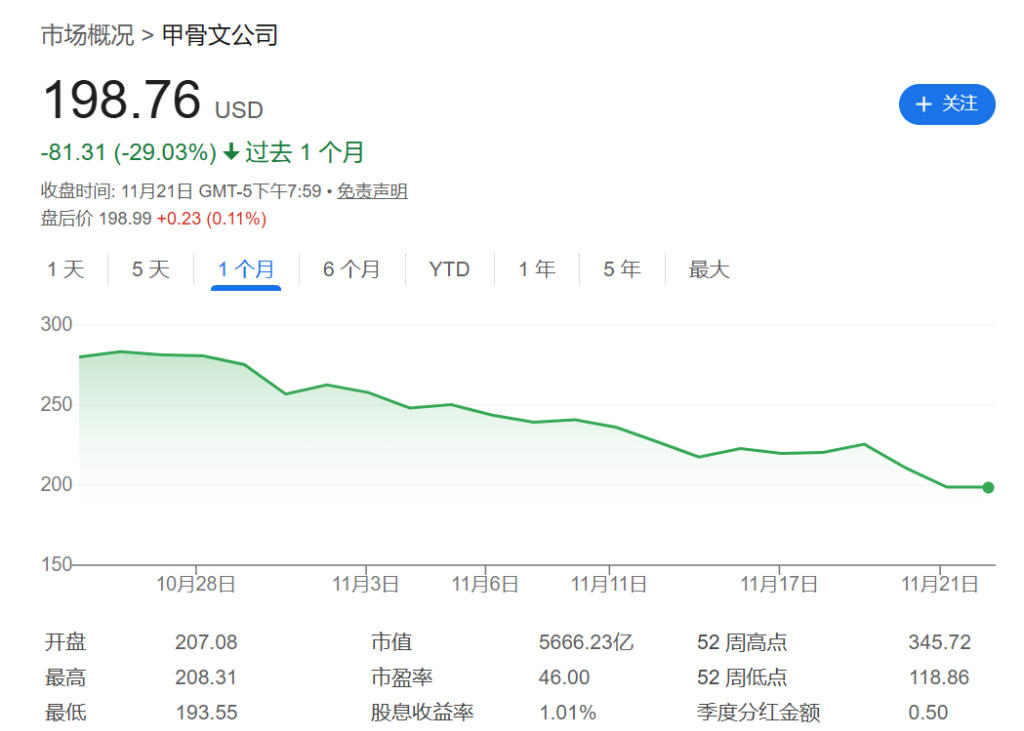Click the 11月6日 axis label
The width and height of the screenshot is (1024, 731).
[485, 583]
